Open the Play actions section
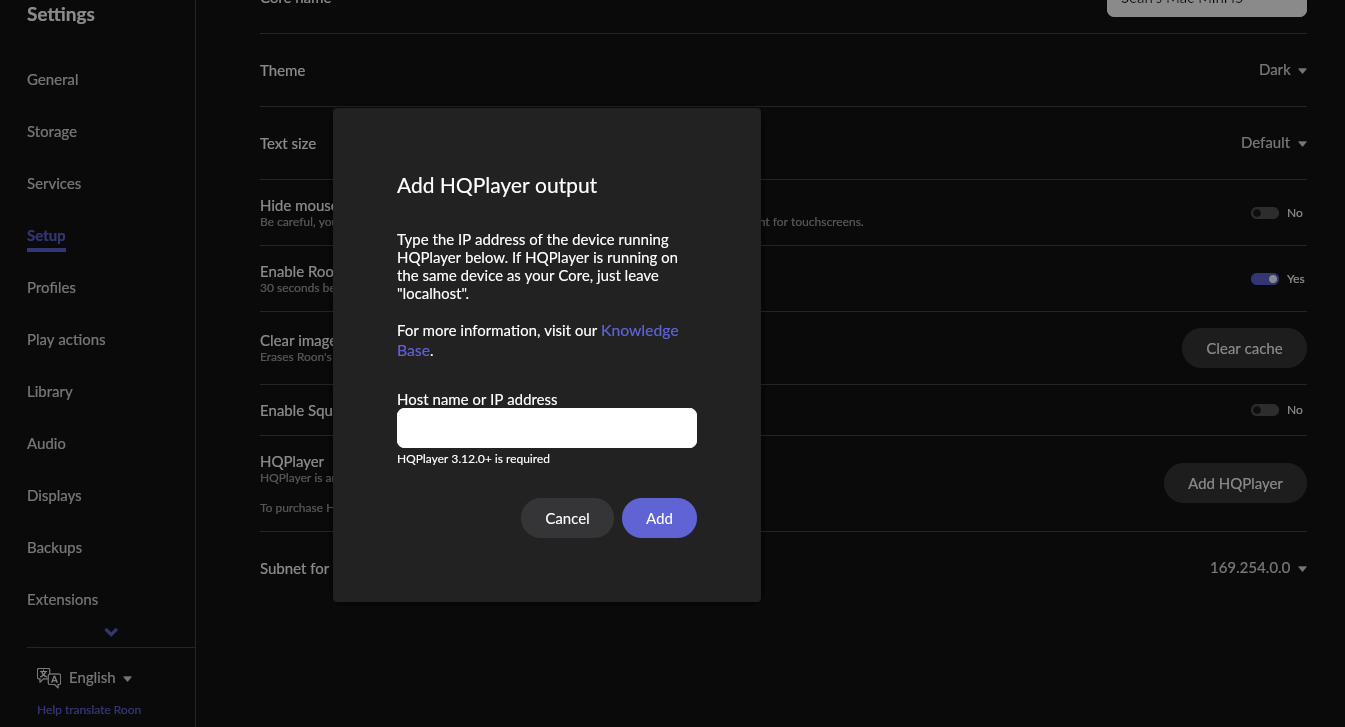The height and width of the screenshot is (727, 1345). [x=66, y=340]
